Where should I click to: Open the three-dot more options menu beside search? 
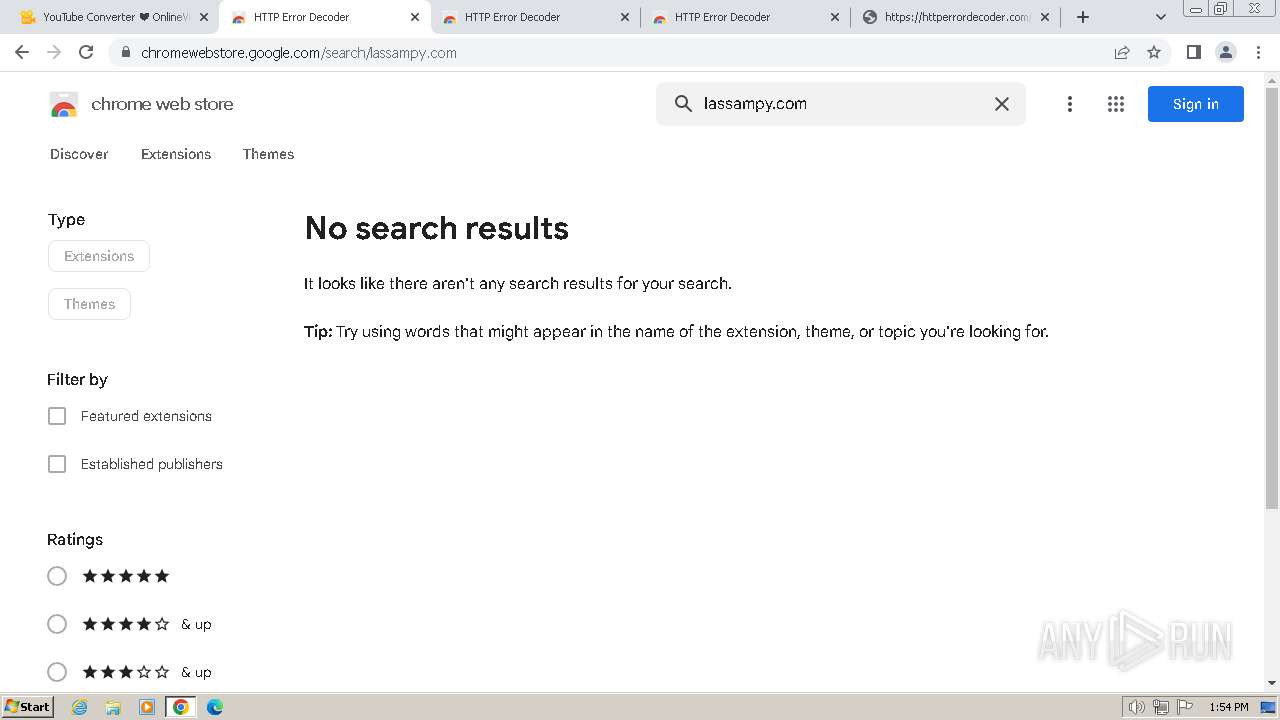[x=1069, y=104]
